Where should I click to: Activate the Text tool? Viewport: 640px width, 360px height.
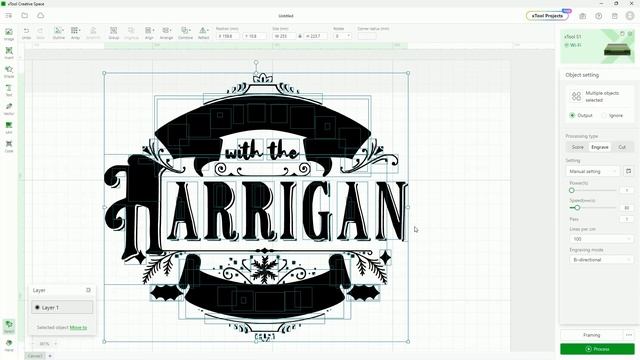click(9, 90)
